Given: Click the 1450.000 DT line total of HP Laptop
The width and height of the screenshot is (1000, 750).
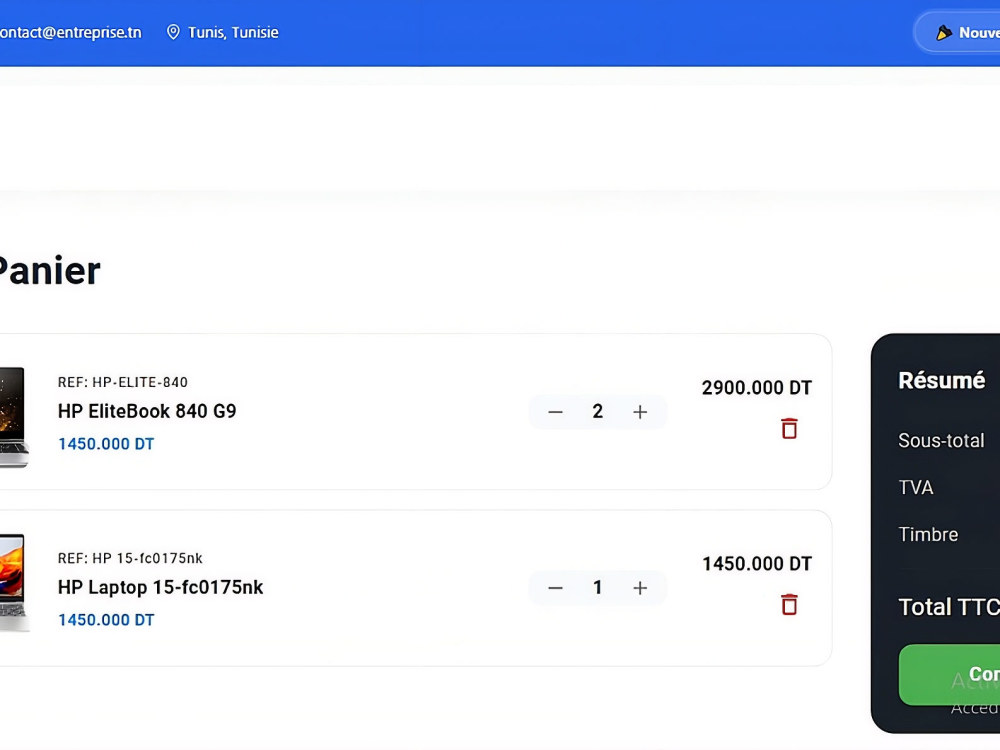Looking at the screenshot, I should tap(756, 564).
